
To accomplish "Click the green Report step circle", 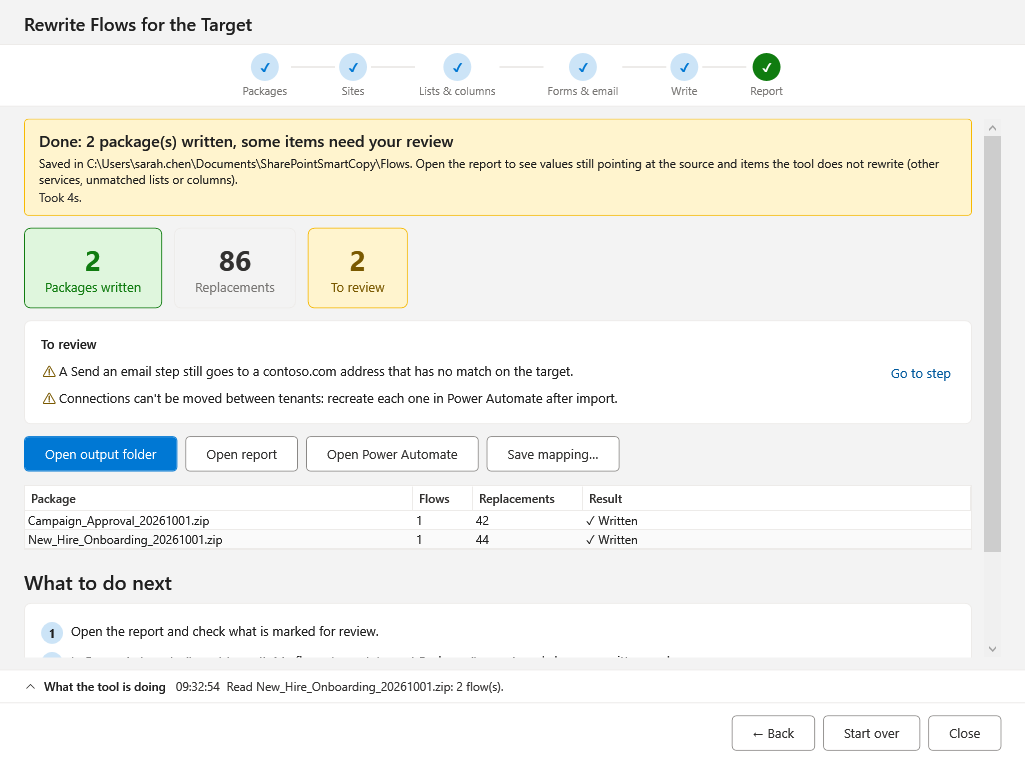I will (766, 67).
